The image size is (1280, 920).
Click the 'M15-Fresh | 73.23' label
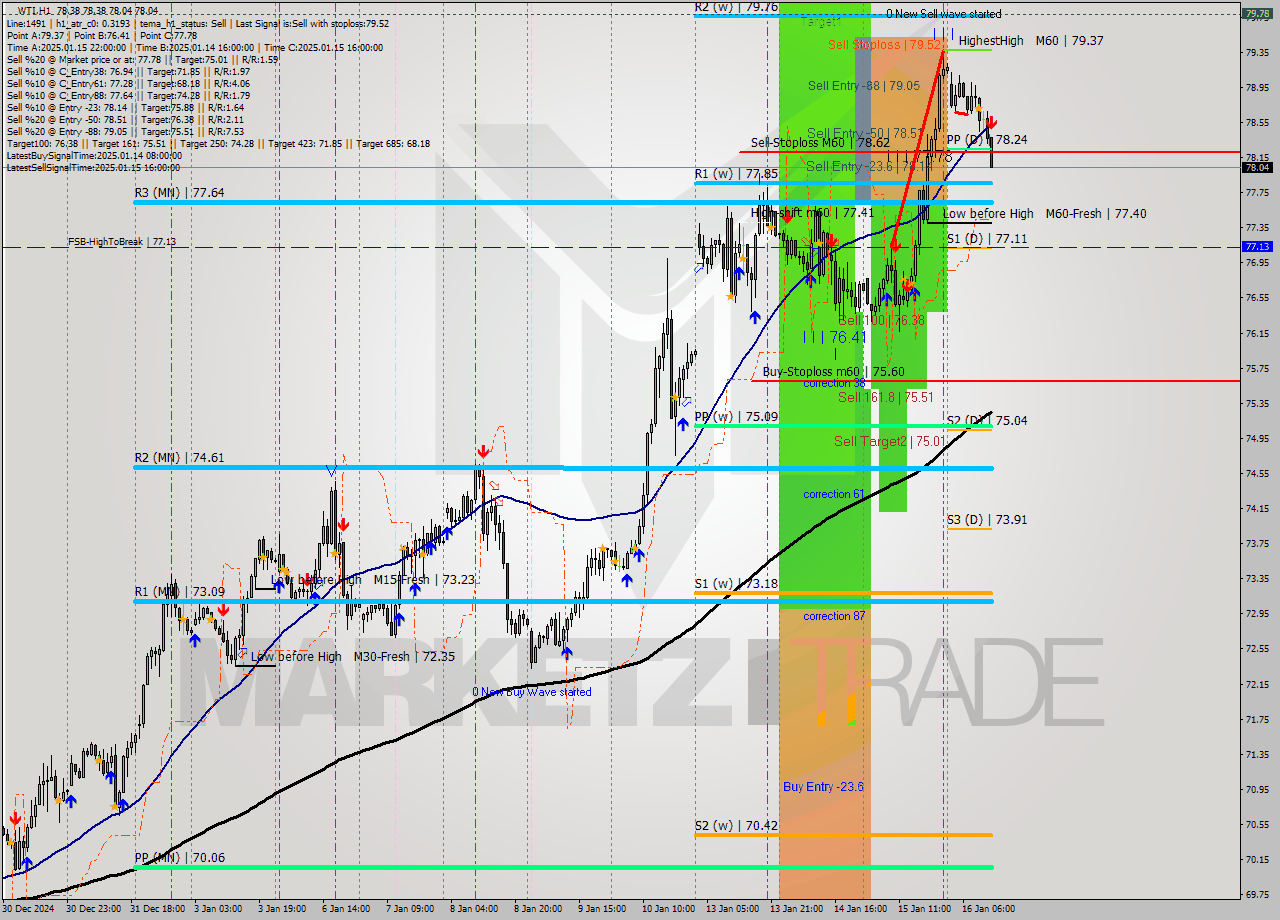coord(424,580)
